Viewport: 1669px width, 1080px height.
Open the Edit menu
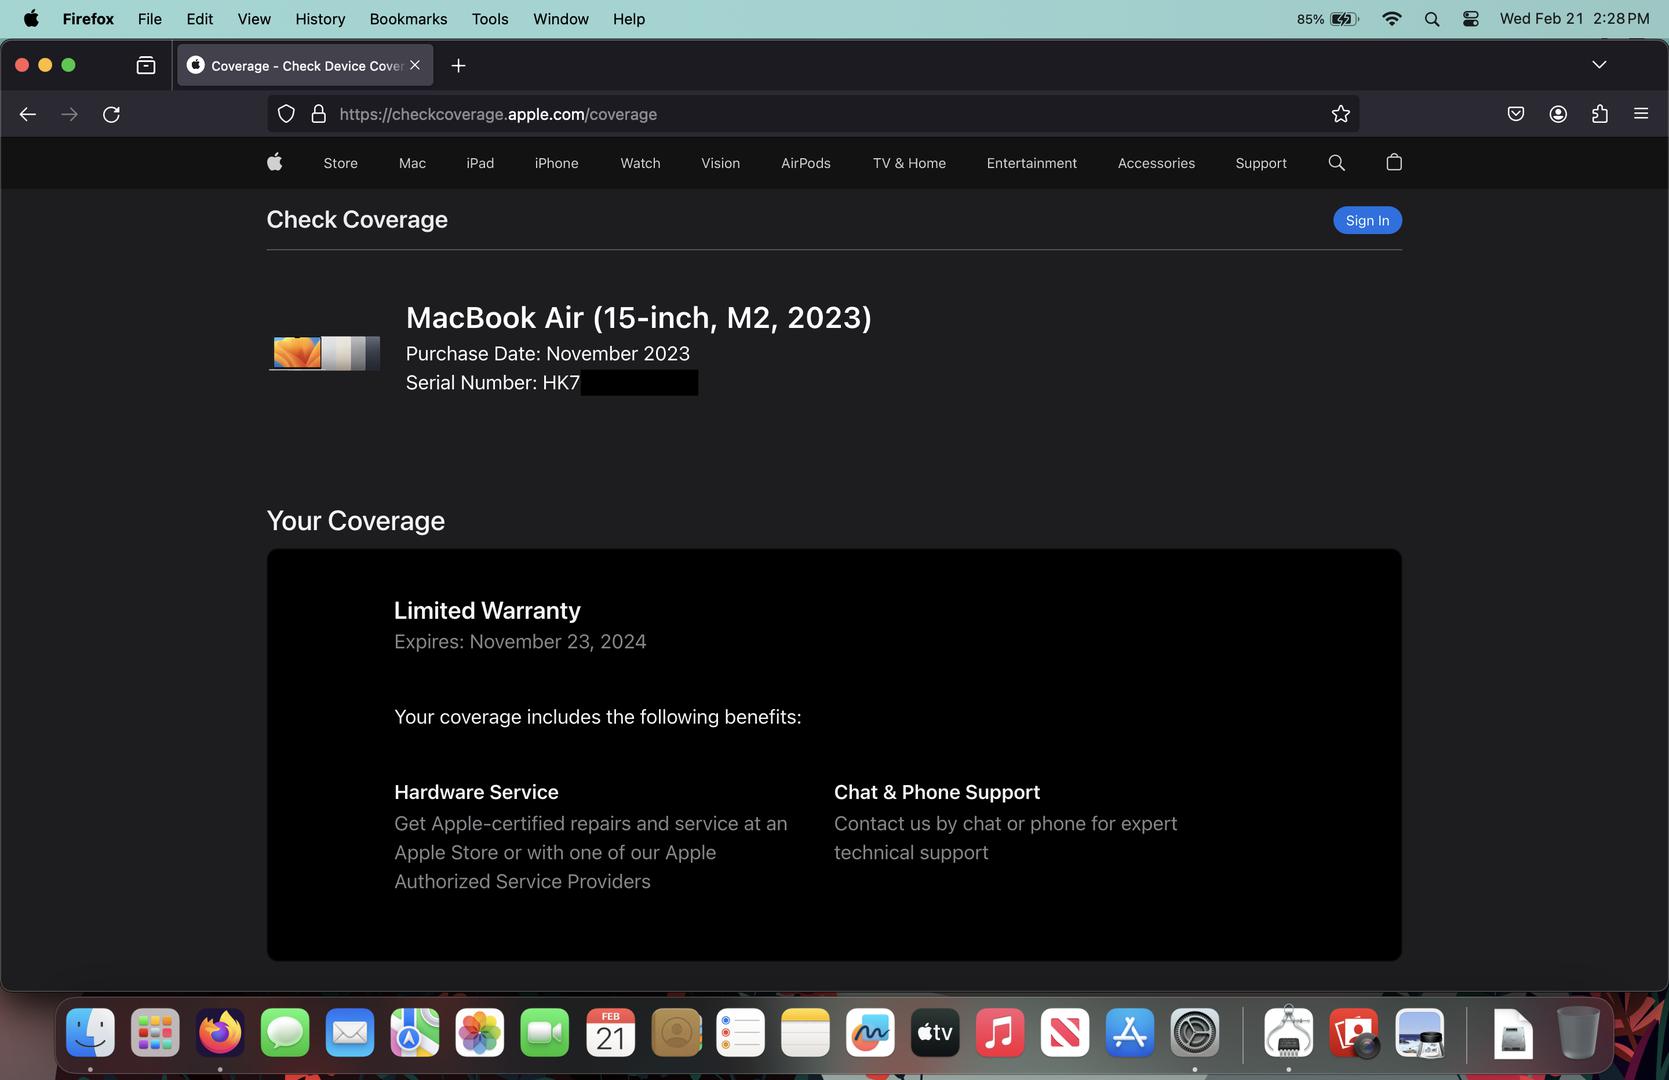coord(200,19)
